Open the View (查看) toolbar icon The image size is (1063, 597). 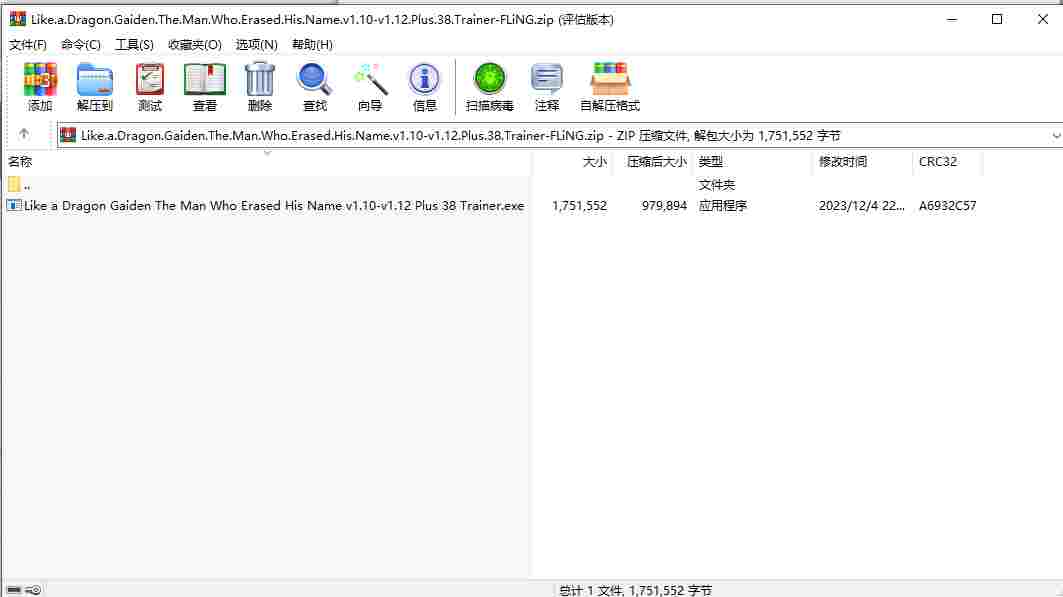[x=205, y=86]
